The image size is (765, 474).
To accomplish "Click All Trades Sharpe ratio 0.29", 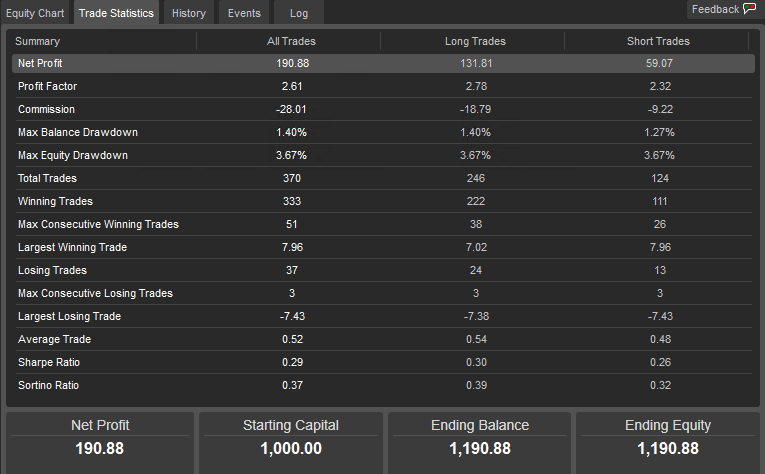I will tap(292, 362).
